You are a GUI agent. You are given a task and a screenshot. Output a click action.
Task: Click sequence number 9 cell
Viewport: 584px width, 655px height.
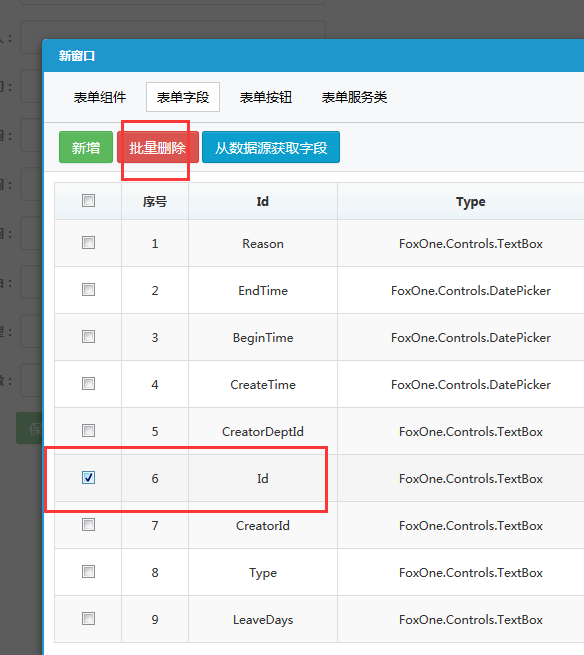click(x=155, y=619)
